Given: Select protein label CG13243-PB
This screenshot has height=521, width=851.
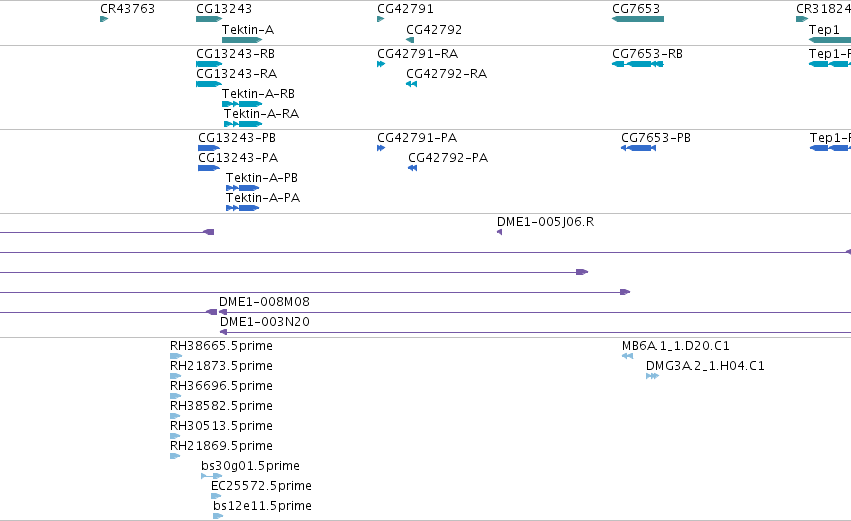Looking at the screenshot, I should click(237, 138).
